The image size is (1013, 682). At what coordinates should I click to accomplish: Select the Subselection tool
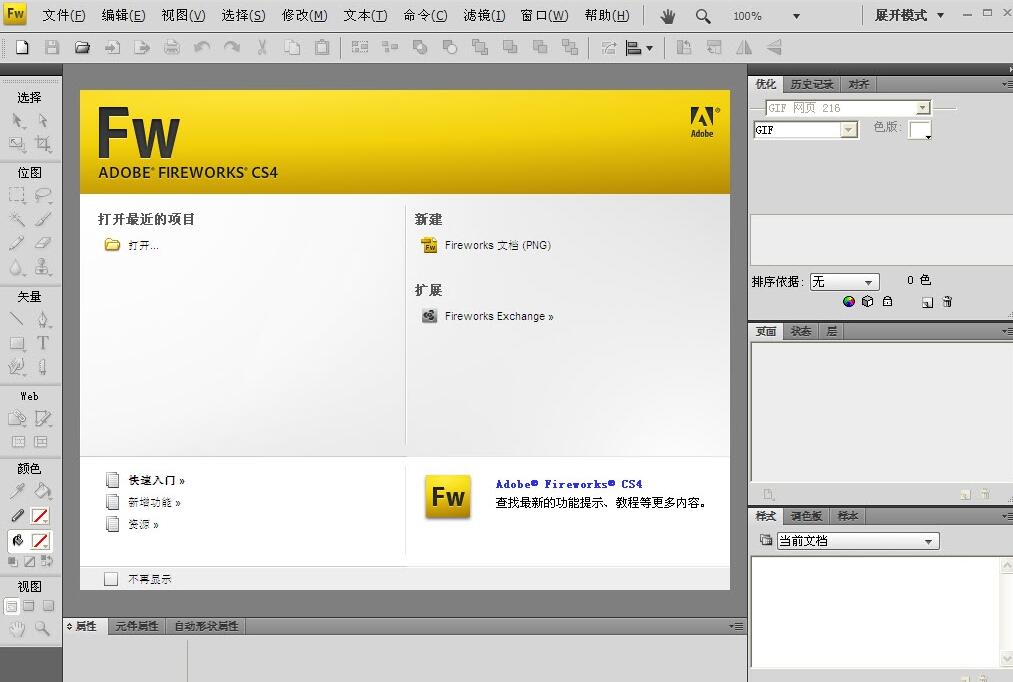click(43, 121)
